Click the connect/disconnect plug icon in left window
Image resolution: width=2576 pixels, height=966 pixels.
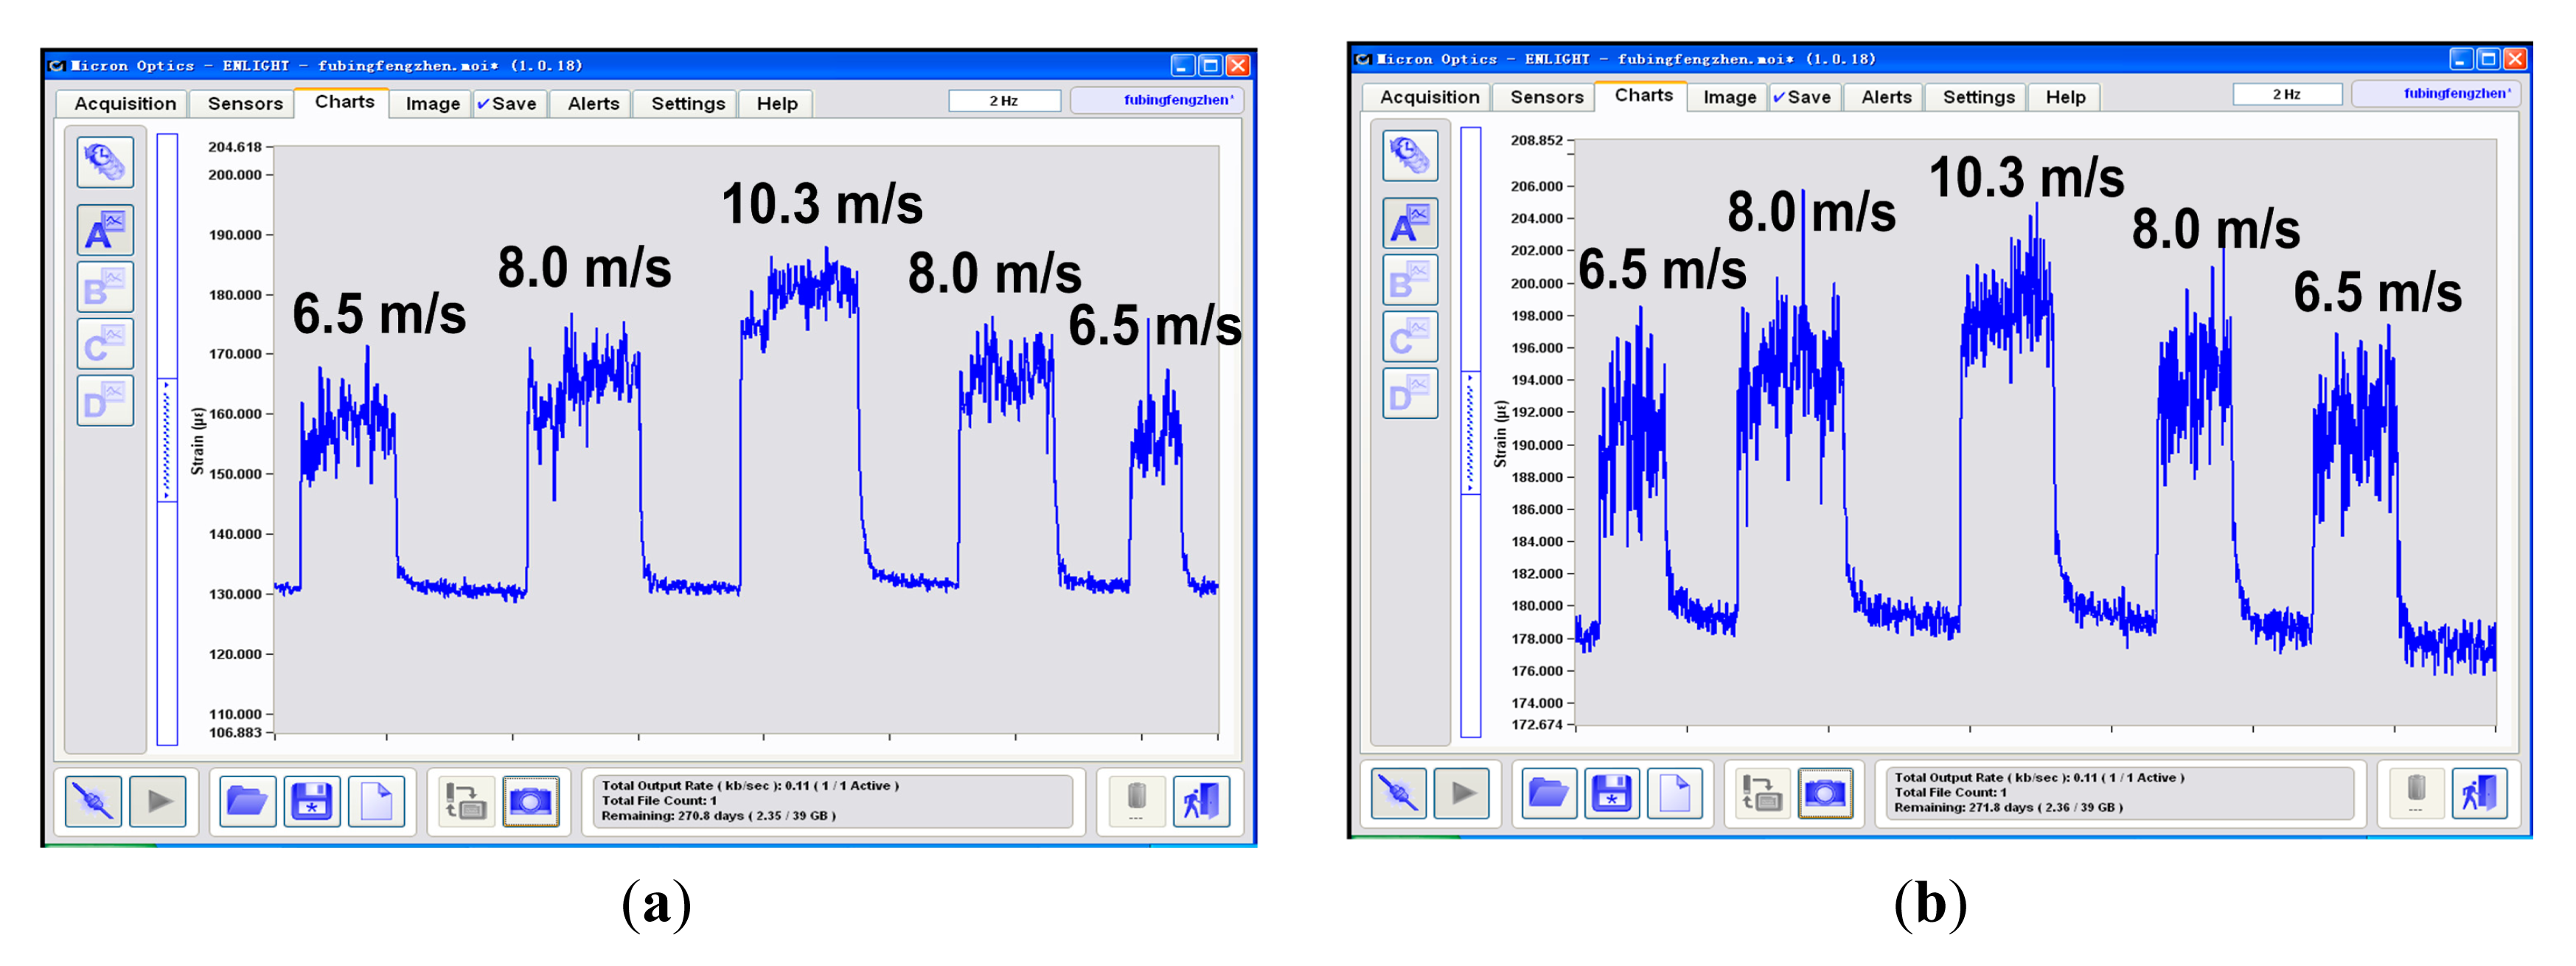tap(93, 801)
